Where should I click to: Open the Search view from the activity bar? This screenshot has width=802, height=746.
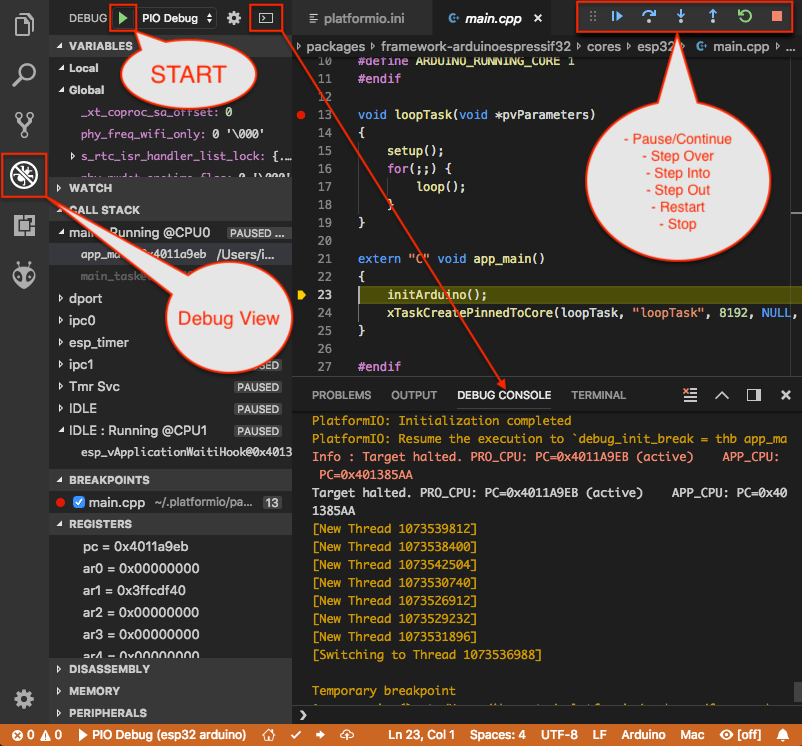click(24, 74)
